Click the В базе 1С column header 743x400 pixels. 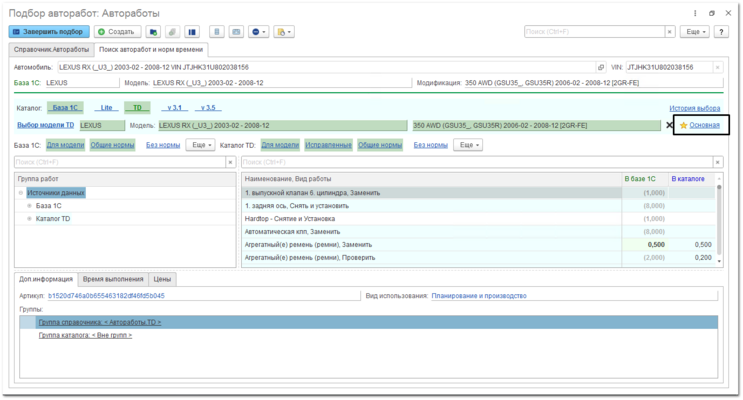tap(644, 179)
